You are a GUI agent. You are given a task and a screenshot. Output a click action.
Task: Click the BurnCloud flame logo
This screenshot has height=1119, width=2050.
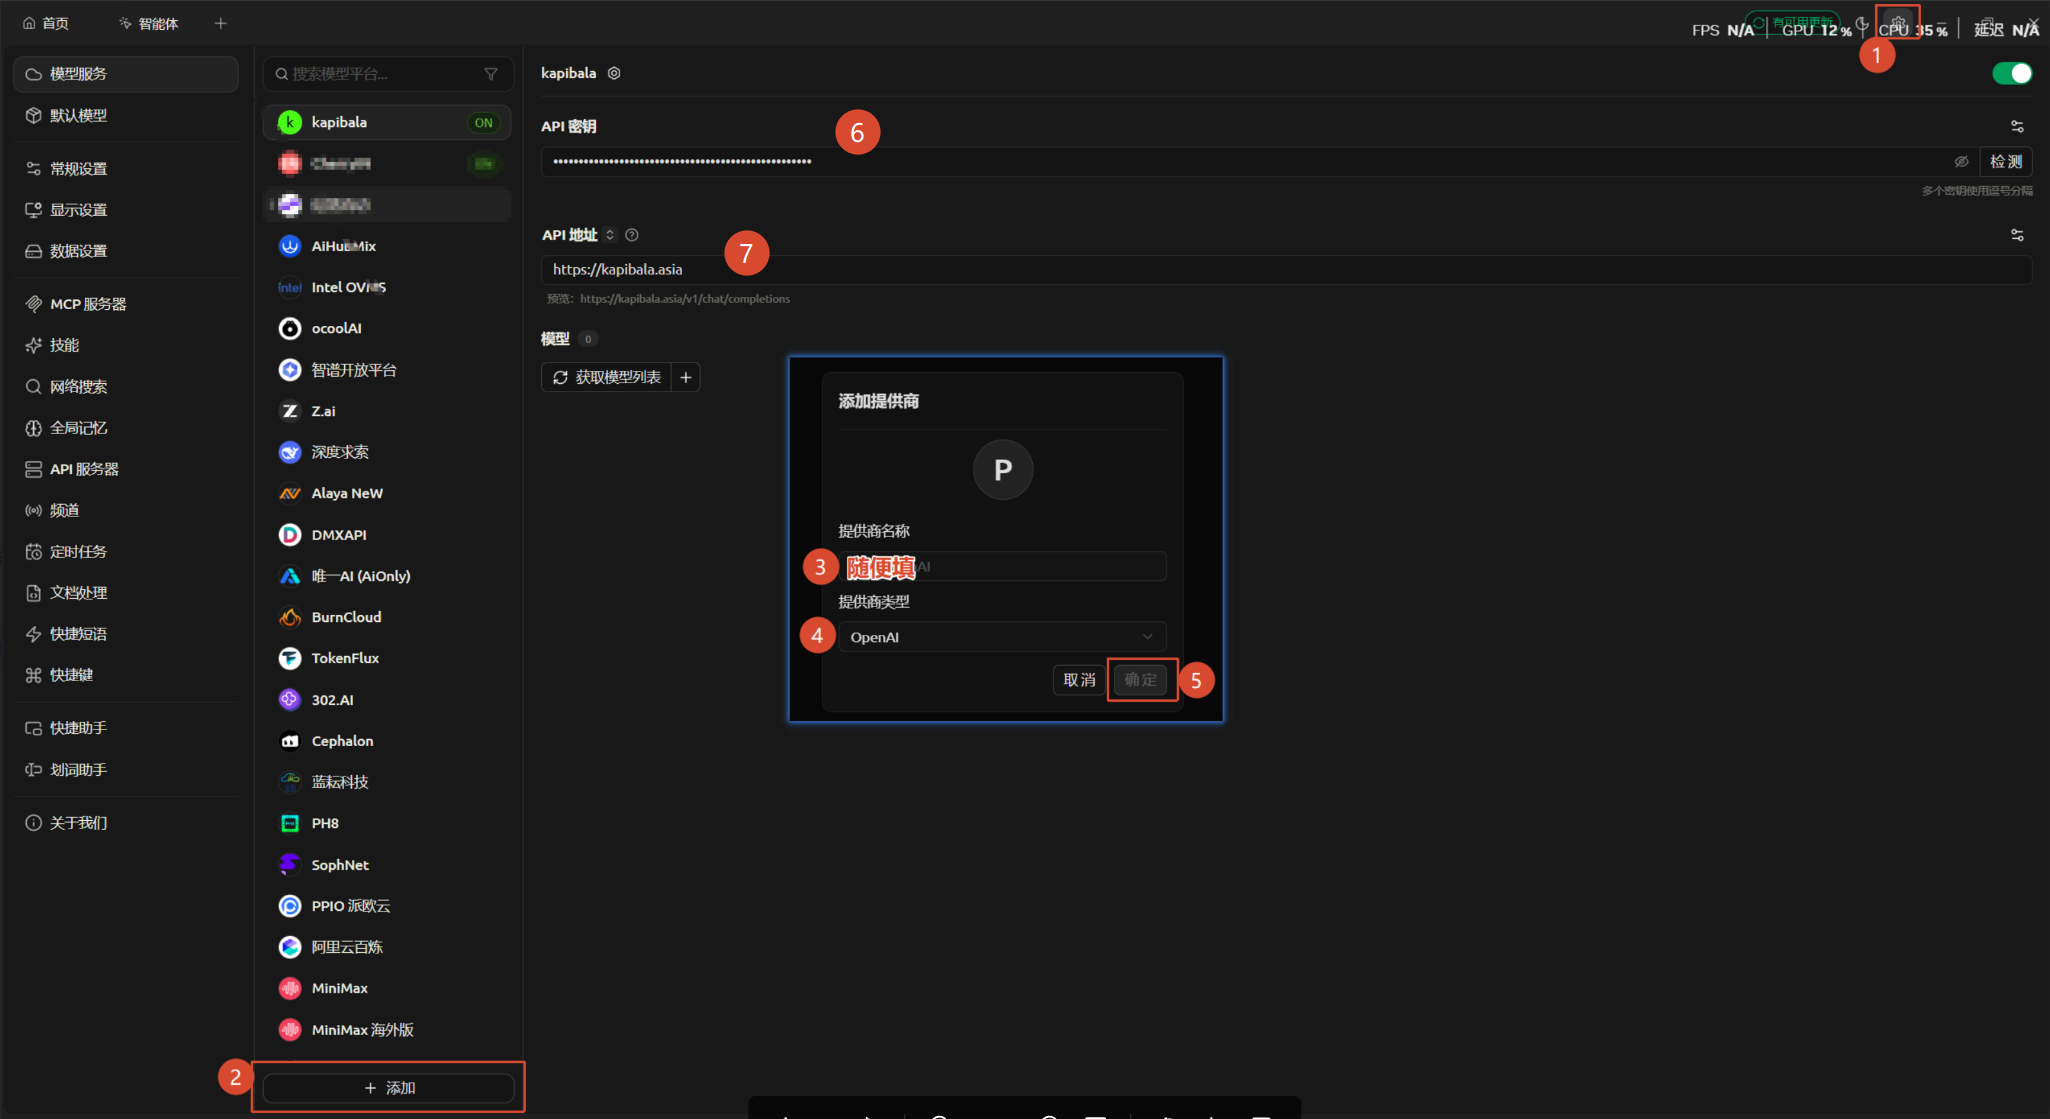(x=290, y=617)
